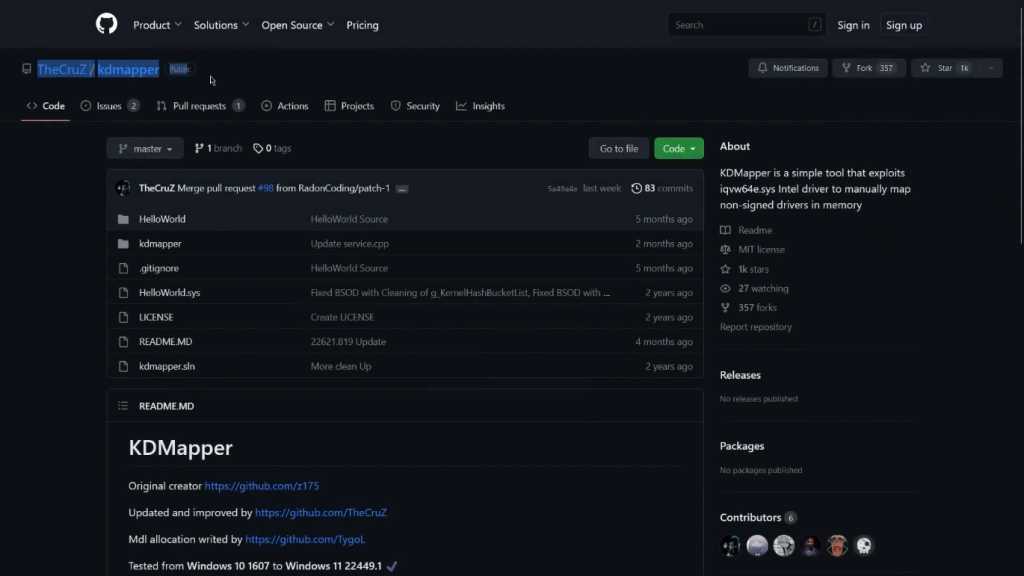Open the last contributor avatar

[863, 545]
